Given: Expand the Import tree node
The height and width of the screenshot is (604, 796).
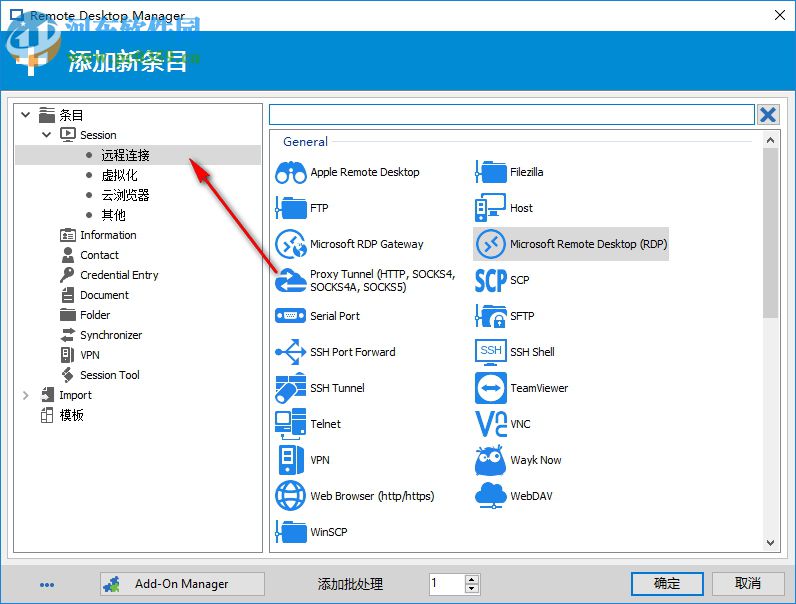Looking at the screenshot, I should point(25,395).
